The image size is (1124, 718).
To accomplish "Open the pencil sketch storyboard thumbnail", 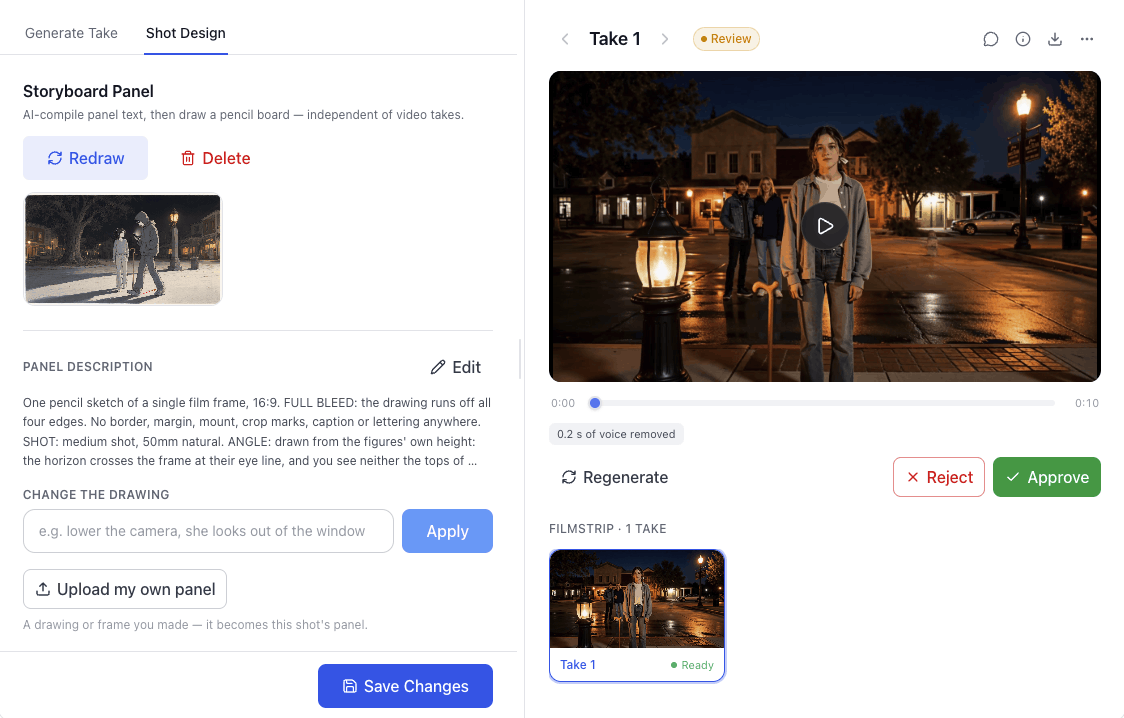I will pyautogui.click(x=123, y=249).
